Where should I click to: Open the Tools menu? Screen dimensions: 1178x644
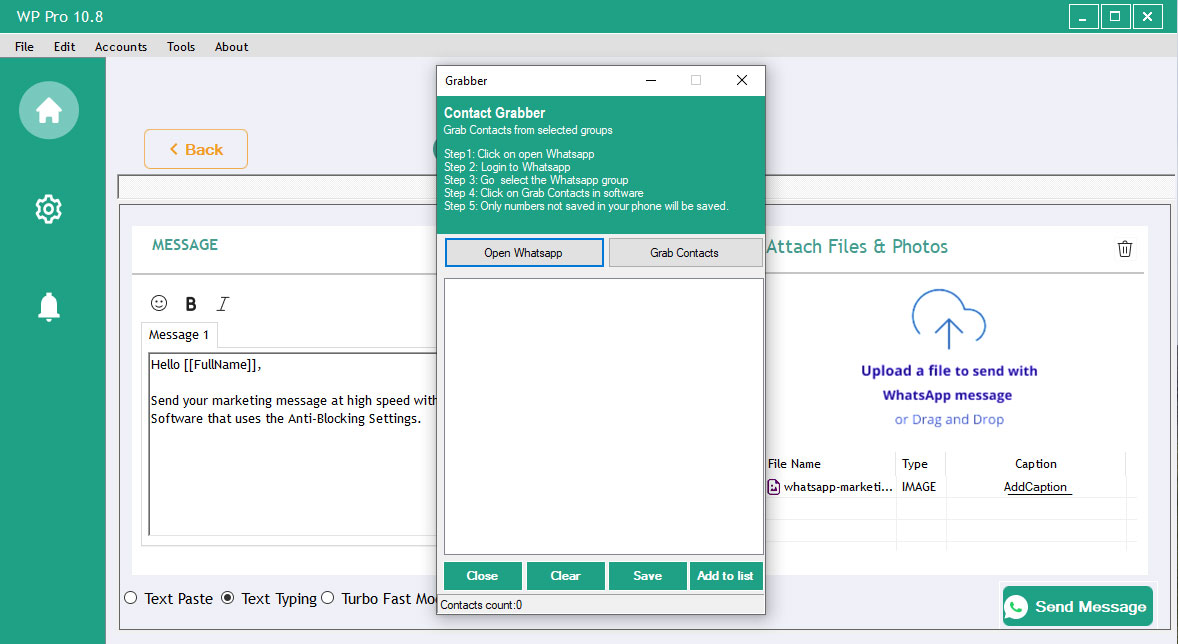tap(181, 47)
